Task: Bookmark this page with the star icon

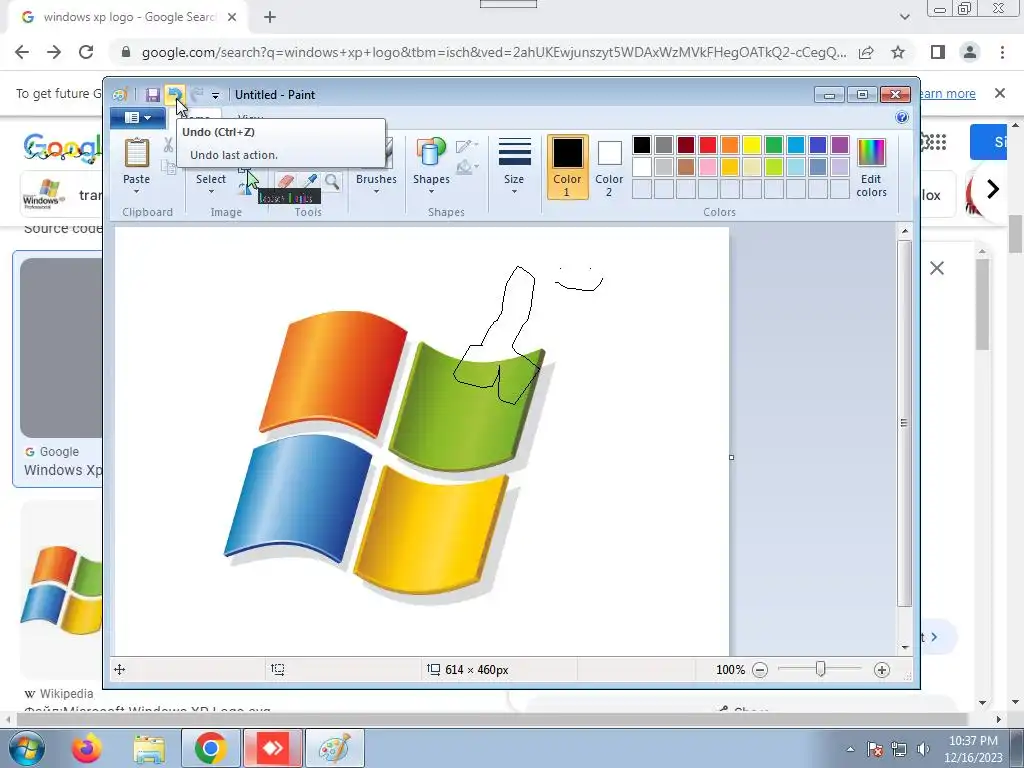Action: 898,52
